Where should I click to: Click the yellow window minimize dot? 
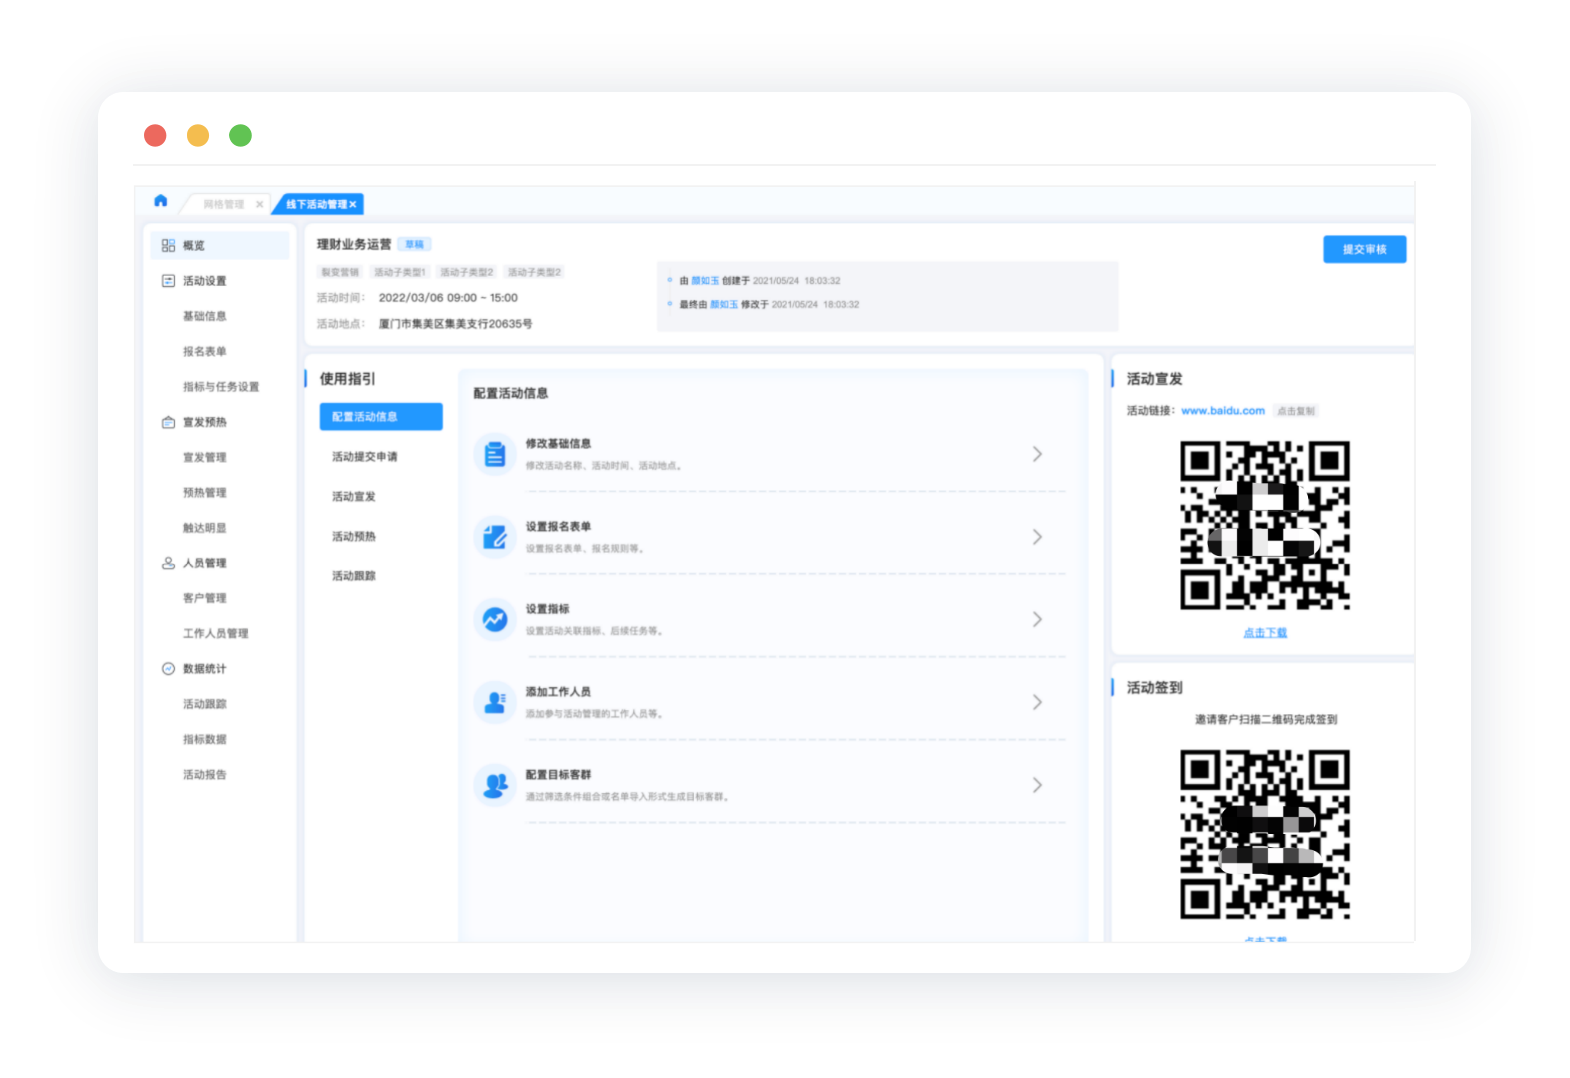(x=198, y=135)
